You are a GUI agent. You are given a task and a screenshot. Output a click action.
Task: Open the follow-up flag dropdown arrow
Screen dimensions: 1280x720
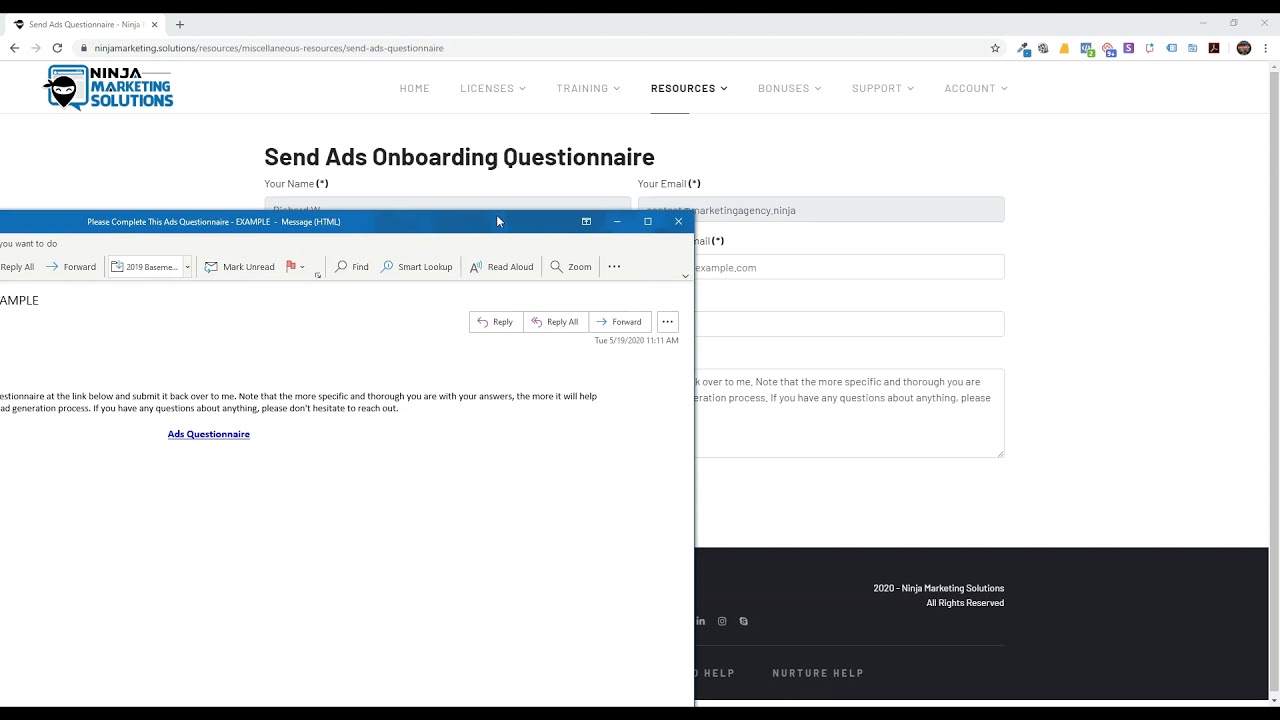(x=302, y=267)
